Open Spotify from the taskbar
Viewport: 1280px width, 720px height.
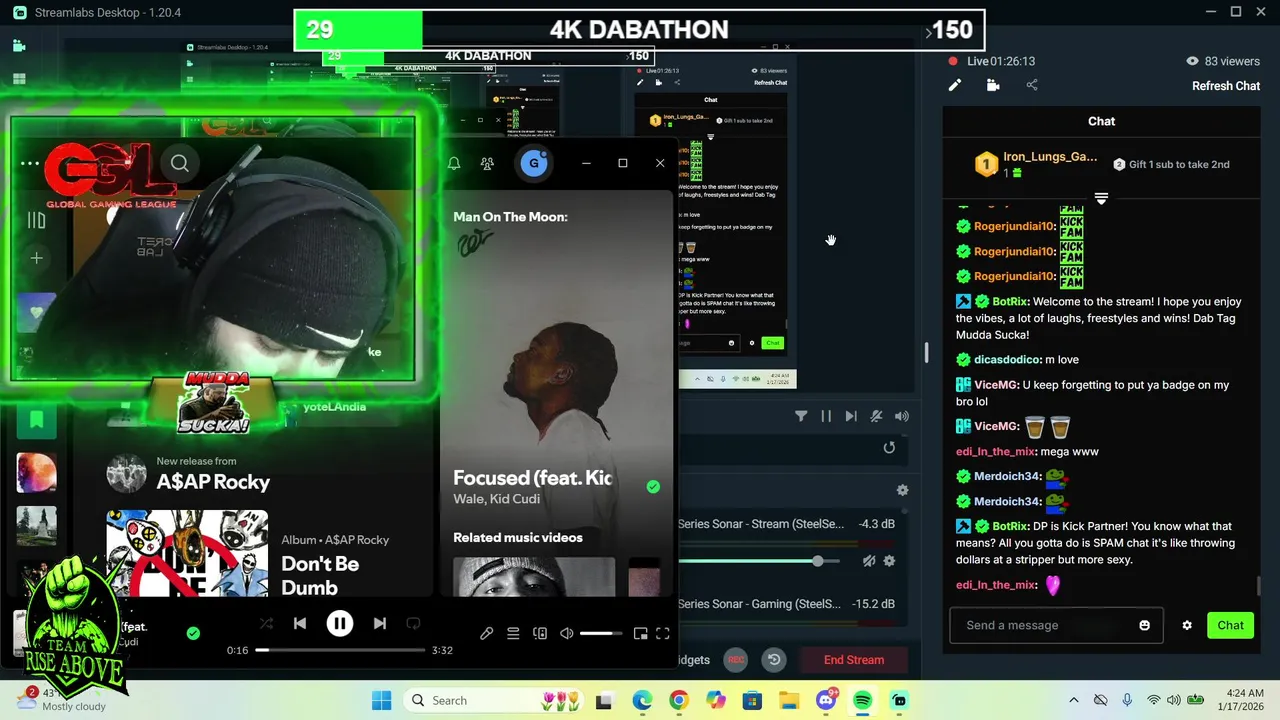click(863, 700)
